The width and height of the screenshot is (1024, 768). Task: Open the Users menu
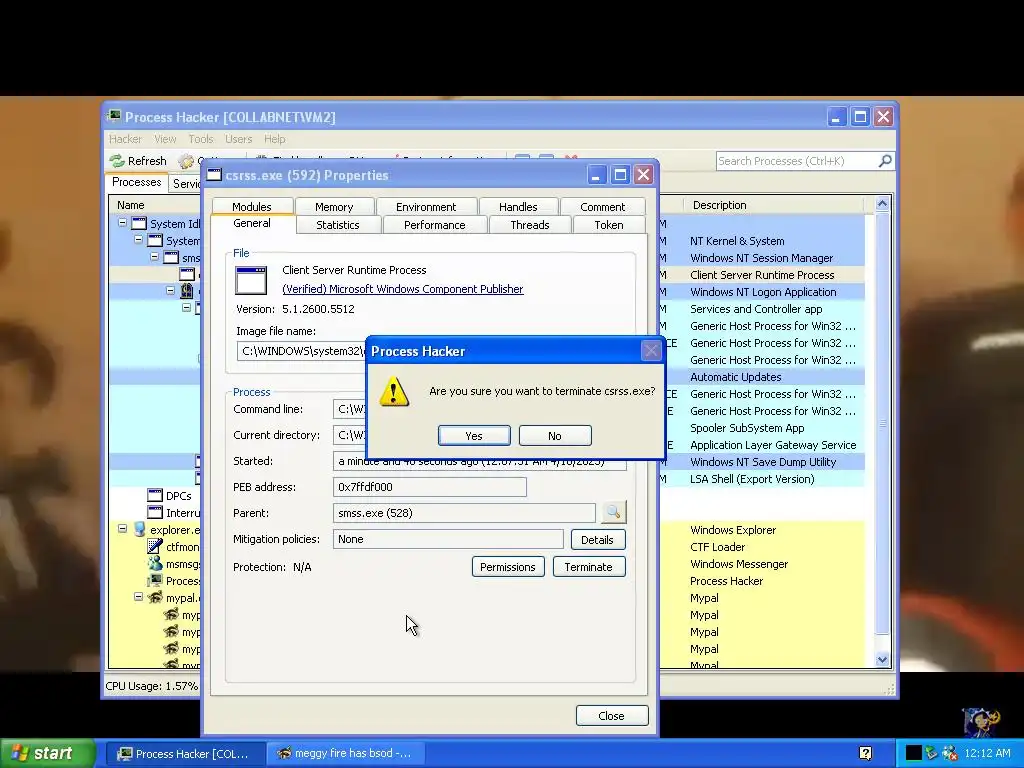click(x=238, y=139)
